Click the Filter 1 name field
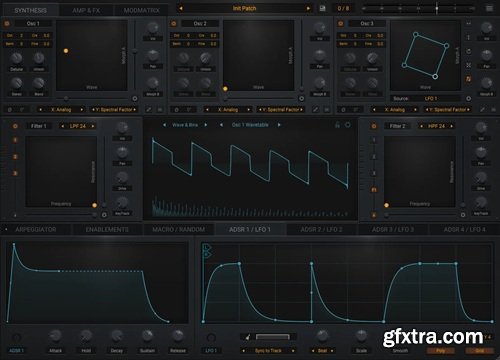The height and width of the screenshot is (360, 500). pyautogui.click(x=38, y=126)
